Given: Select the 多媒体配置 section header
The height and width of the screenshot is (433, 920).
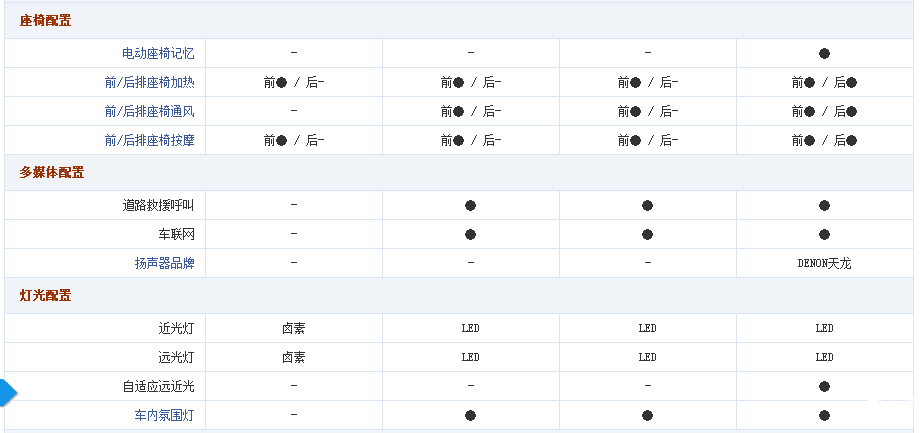Looking at the screenshot, I should (52, 173).
